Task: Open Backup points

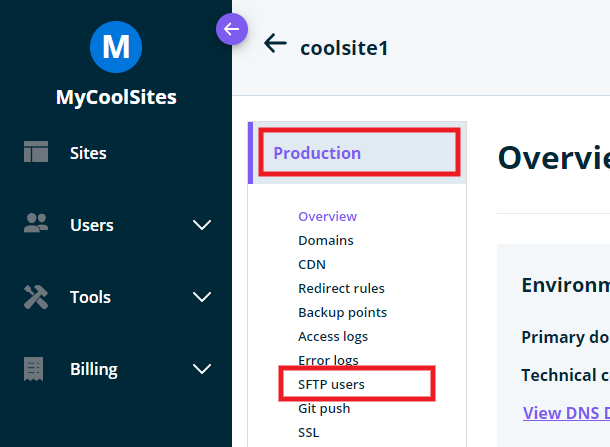Action: point(342,312)
